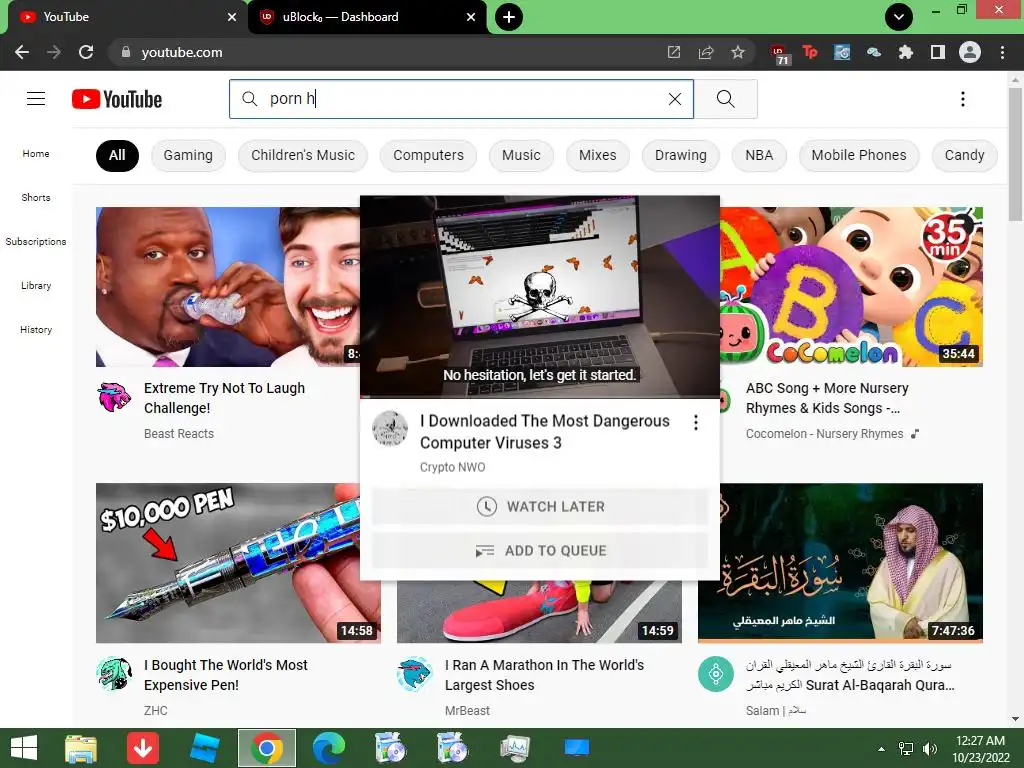
Task: Open ABC Song Nursery Rhymes title
Action: coord(827,398)
